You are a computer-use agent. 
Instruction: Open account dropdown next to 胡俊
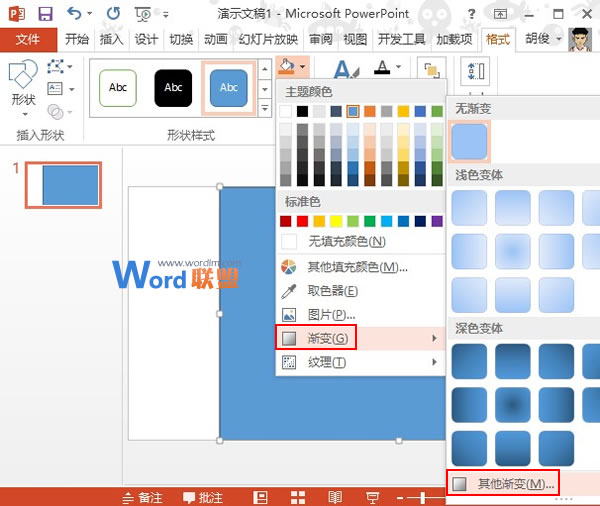coord(559,39)
